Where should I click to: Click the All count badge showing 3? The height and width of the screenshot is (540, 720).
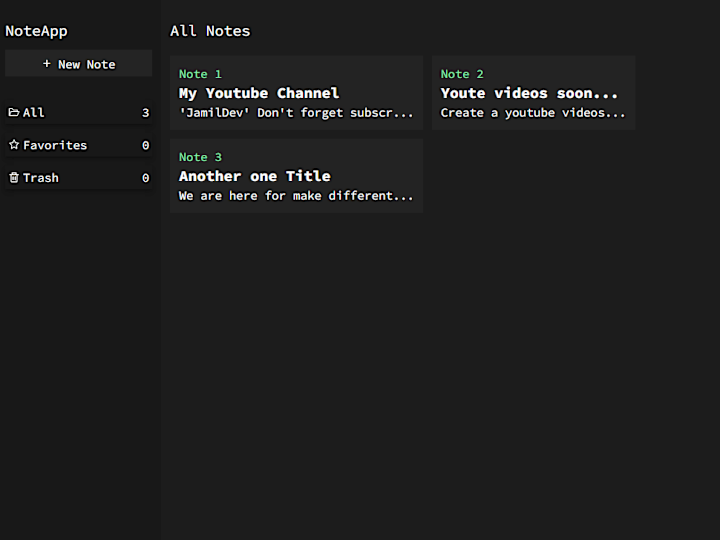tap(146, 112)
